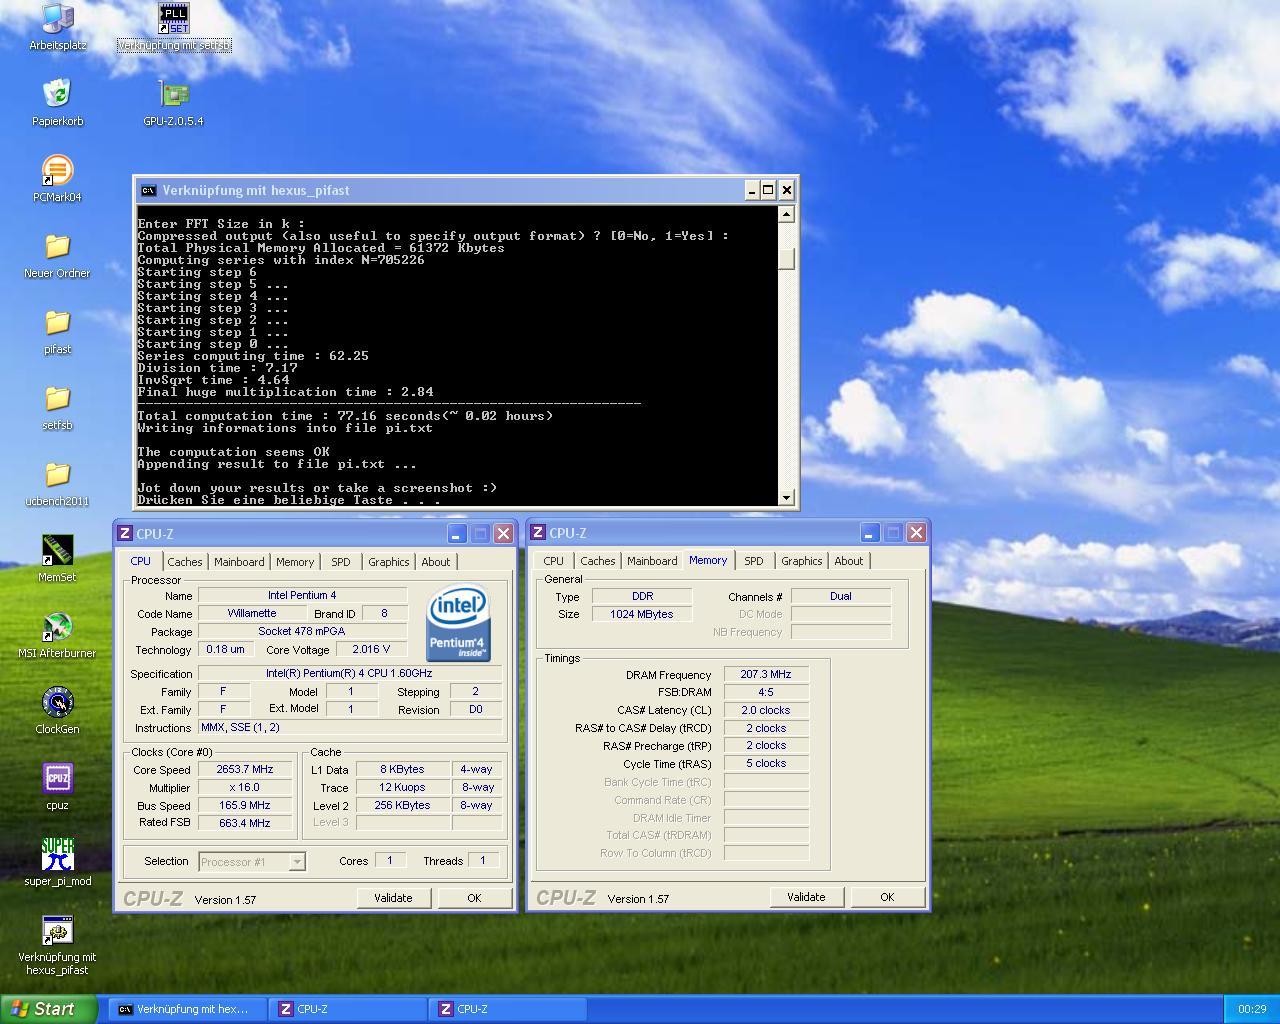Launch the PCMark04 shortcut
This screenshot has height=1024, width=1280.
pos(57,179)
